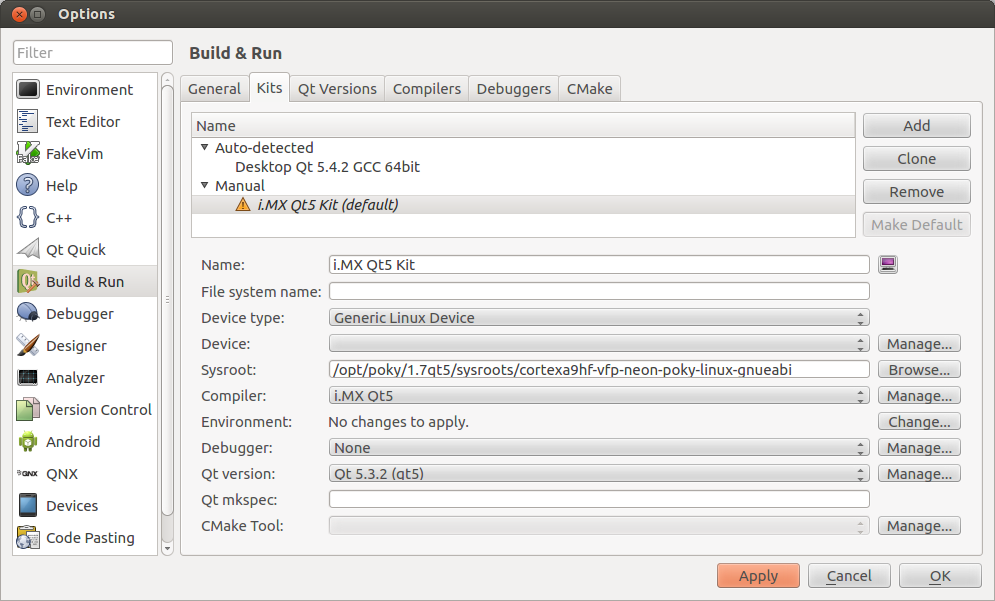
Task: Click the i.MX Qt5 Kit warning icon
Action: [243, 205]
